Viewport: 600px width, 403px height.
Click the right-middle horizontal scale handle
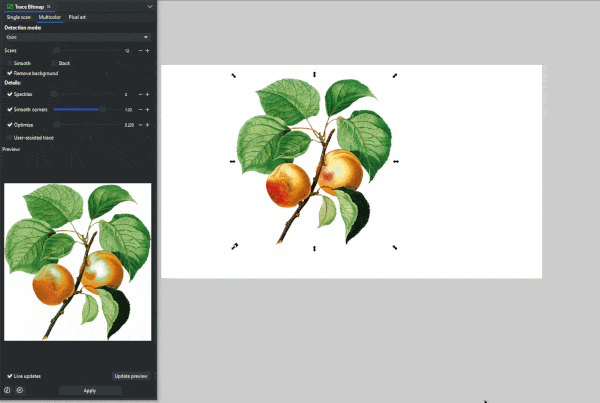pyautogui.click(x=396, y=162)
